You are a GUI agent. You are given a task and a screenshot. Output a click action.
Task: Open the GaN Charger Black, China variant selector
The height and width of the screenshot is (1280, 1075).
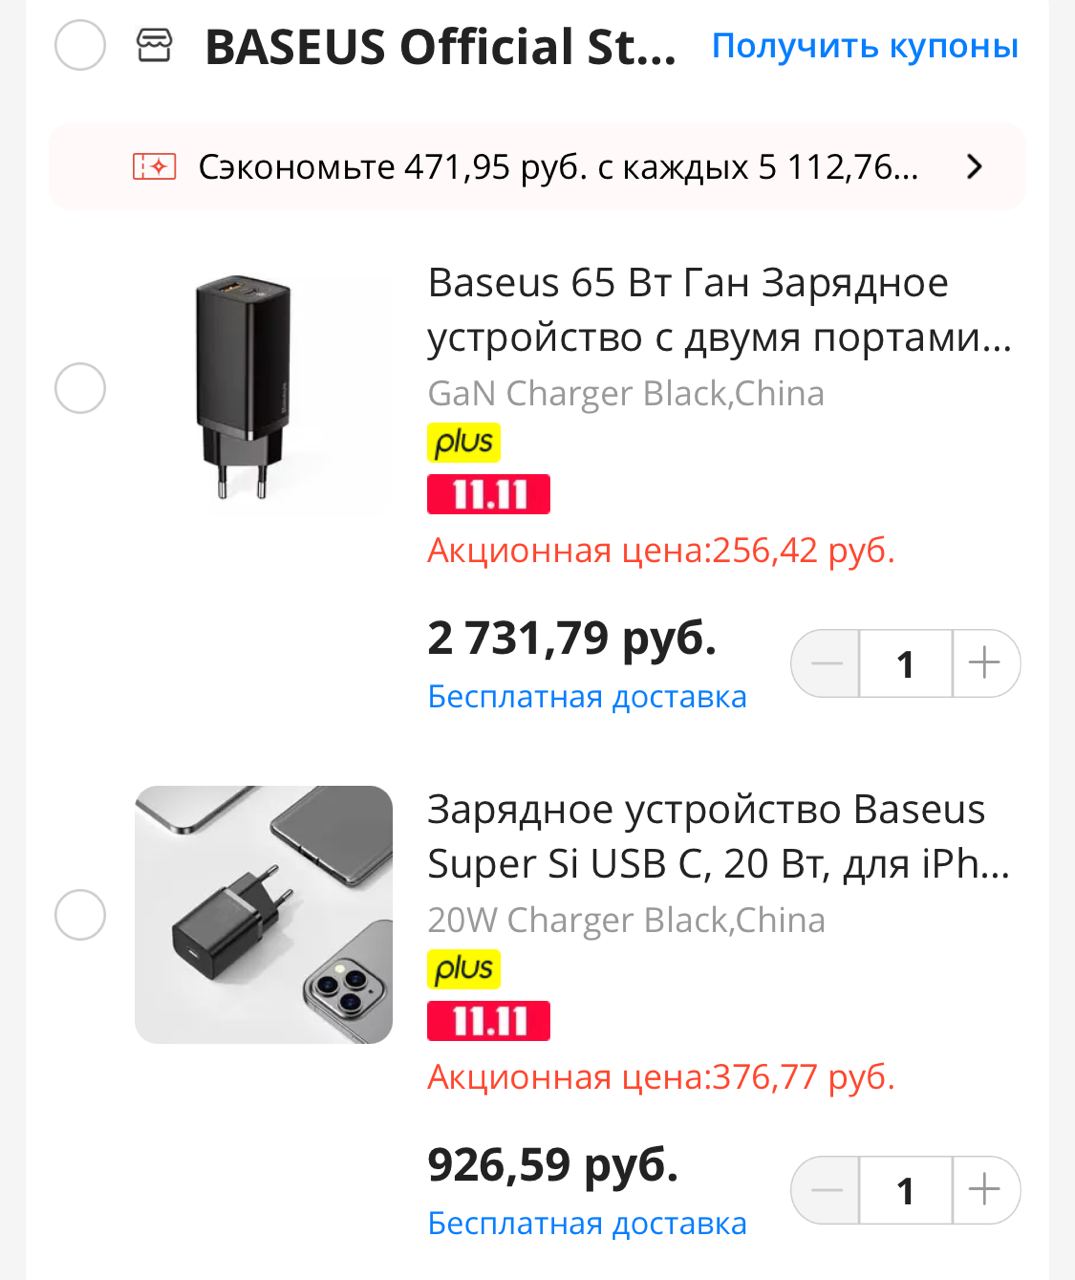click(x=626, y=394)
